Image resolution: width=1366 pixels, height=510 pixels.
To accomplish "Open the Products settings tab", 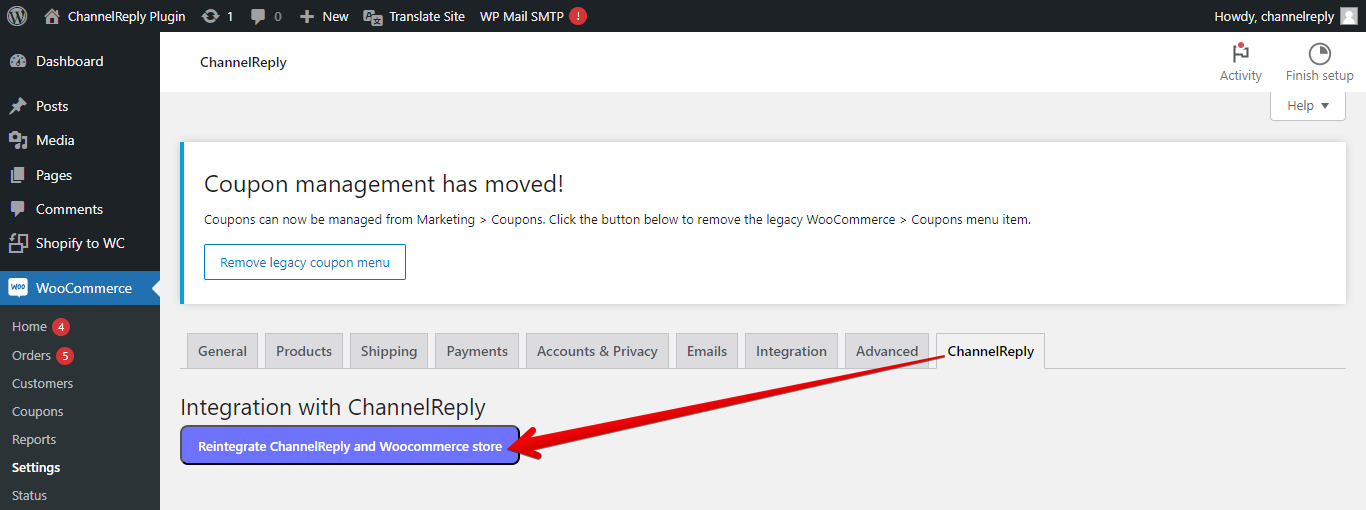I will tap(304, 351).
